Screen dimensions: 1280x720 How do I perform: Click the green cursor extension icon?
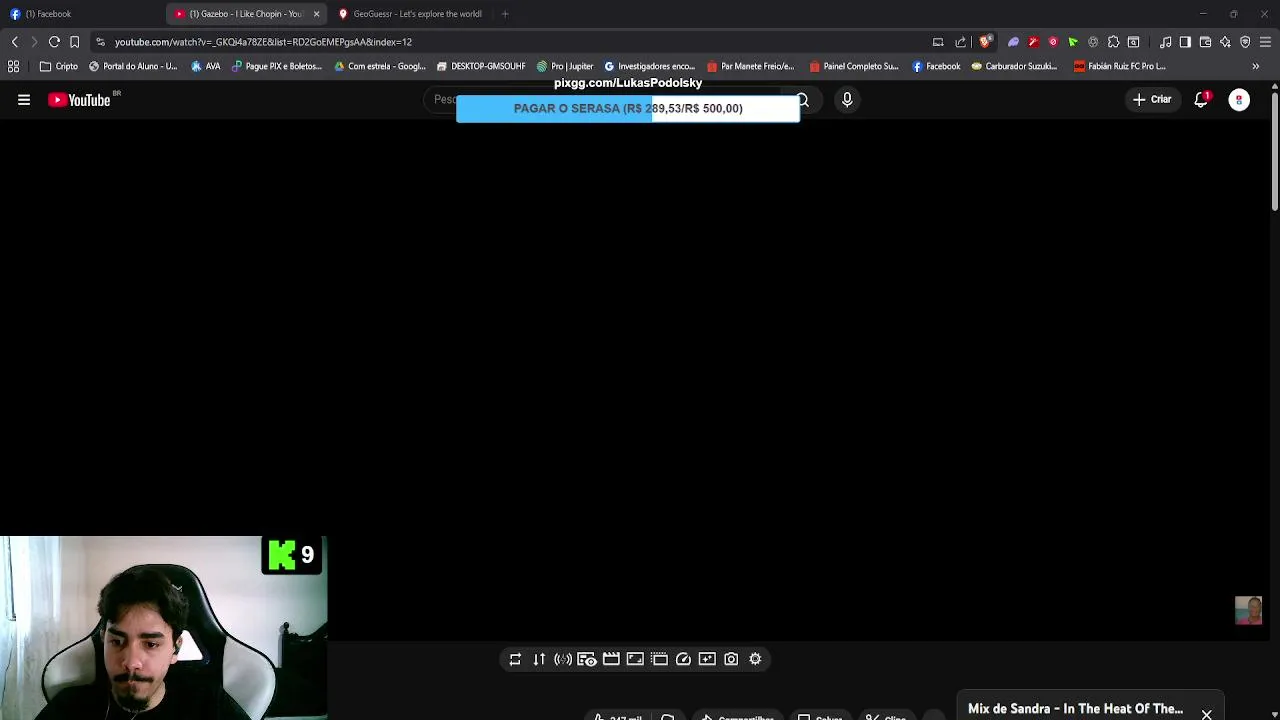click(1073, 42)
